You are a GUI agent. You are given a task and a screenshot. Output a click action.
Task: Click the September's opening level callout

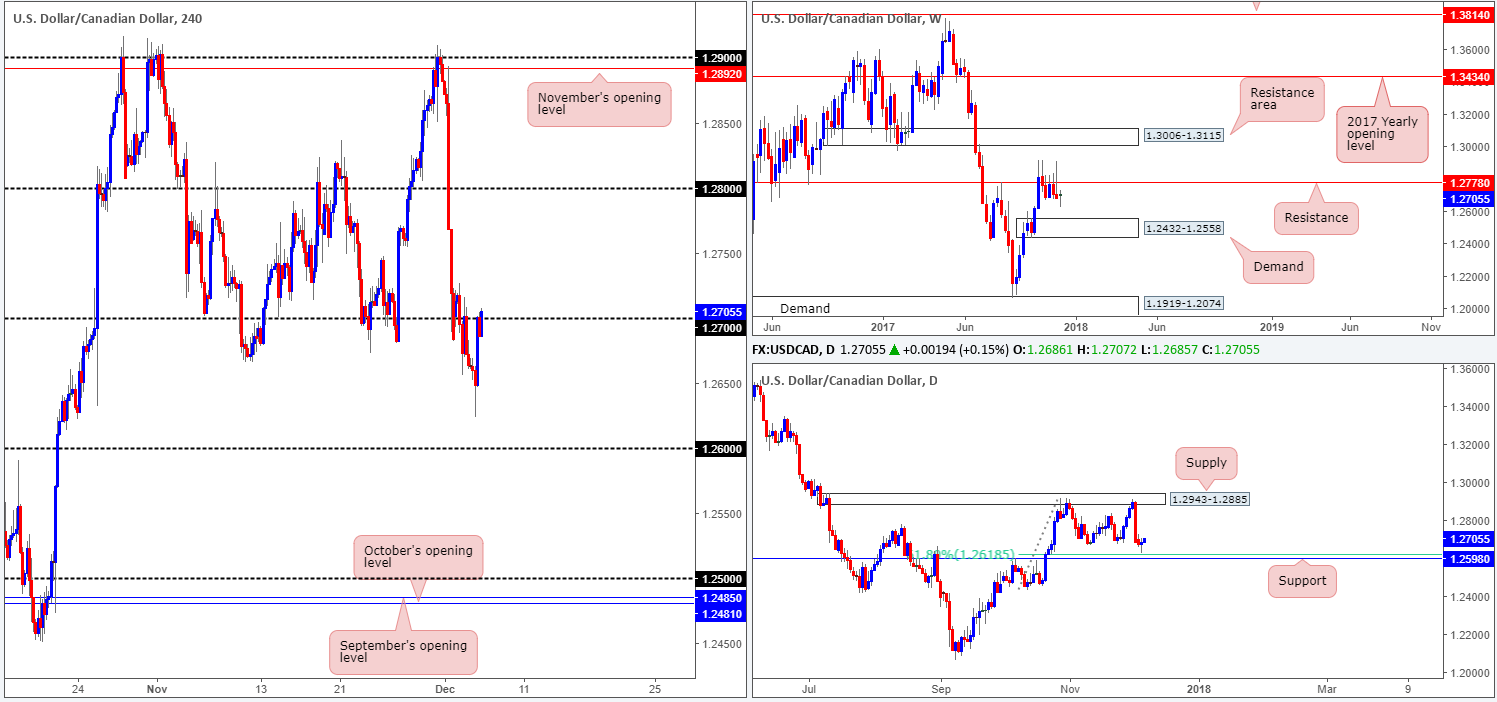point(403,651)
